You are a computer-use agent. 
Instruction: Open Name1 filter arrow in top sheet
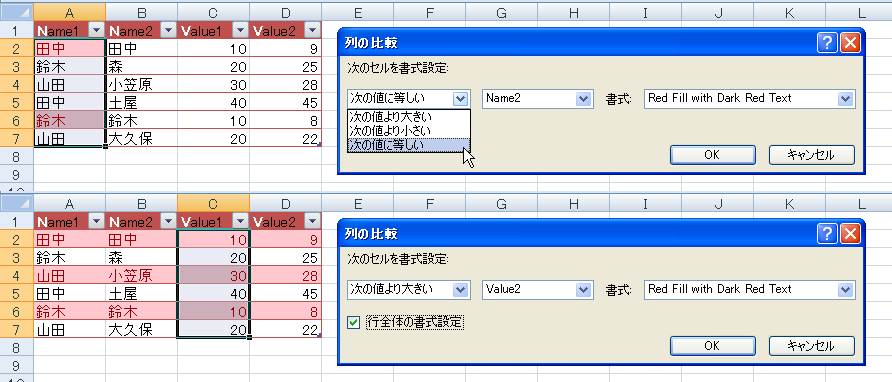[97, 31]
